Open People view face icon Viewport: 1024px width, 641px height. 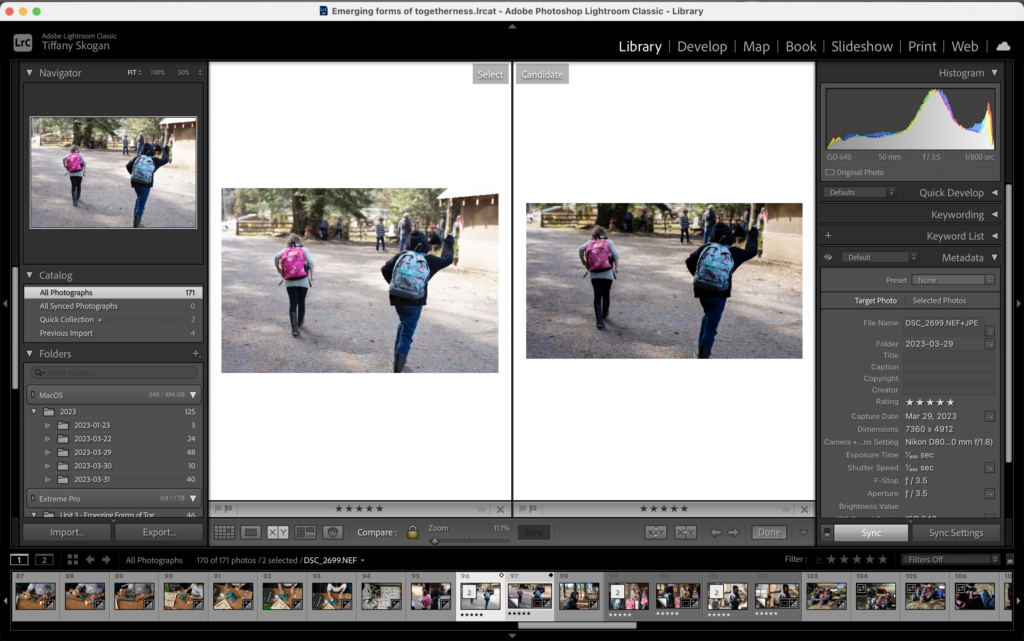(332, 533)
